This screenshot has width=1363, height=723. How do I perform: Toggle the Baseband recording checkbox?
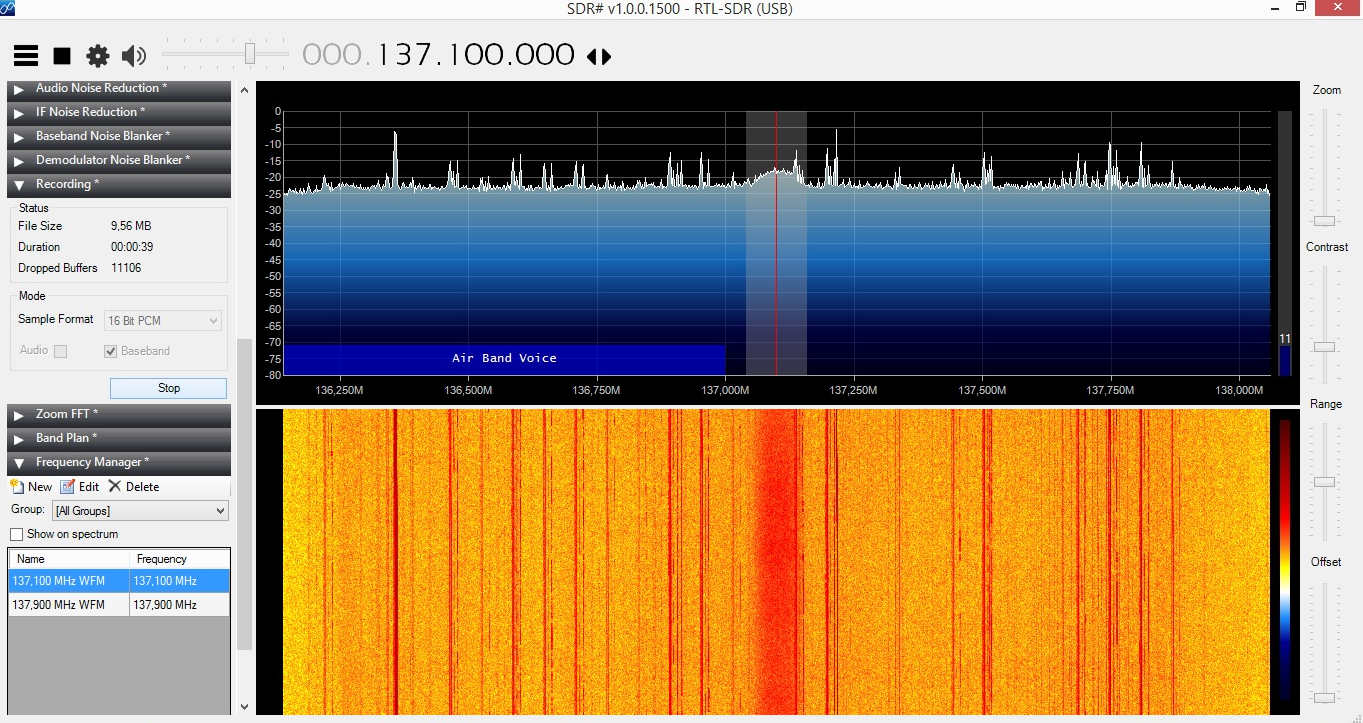[x=111, y=351]
